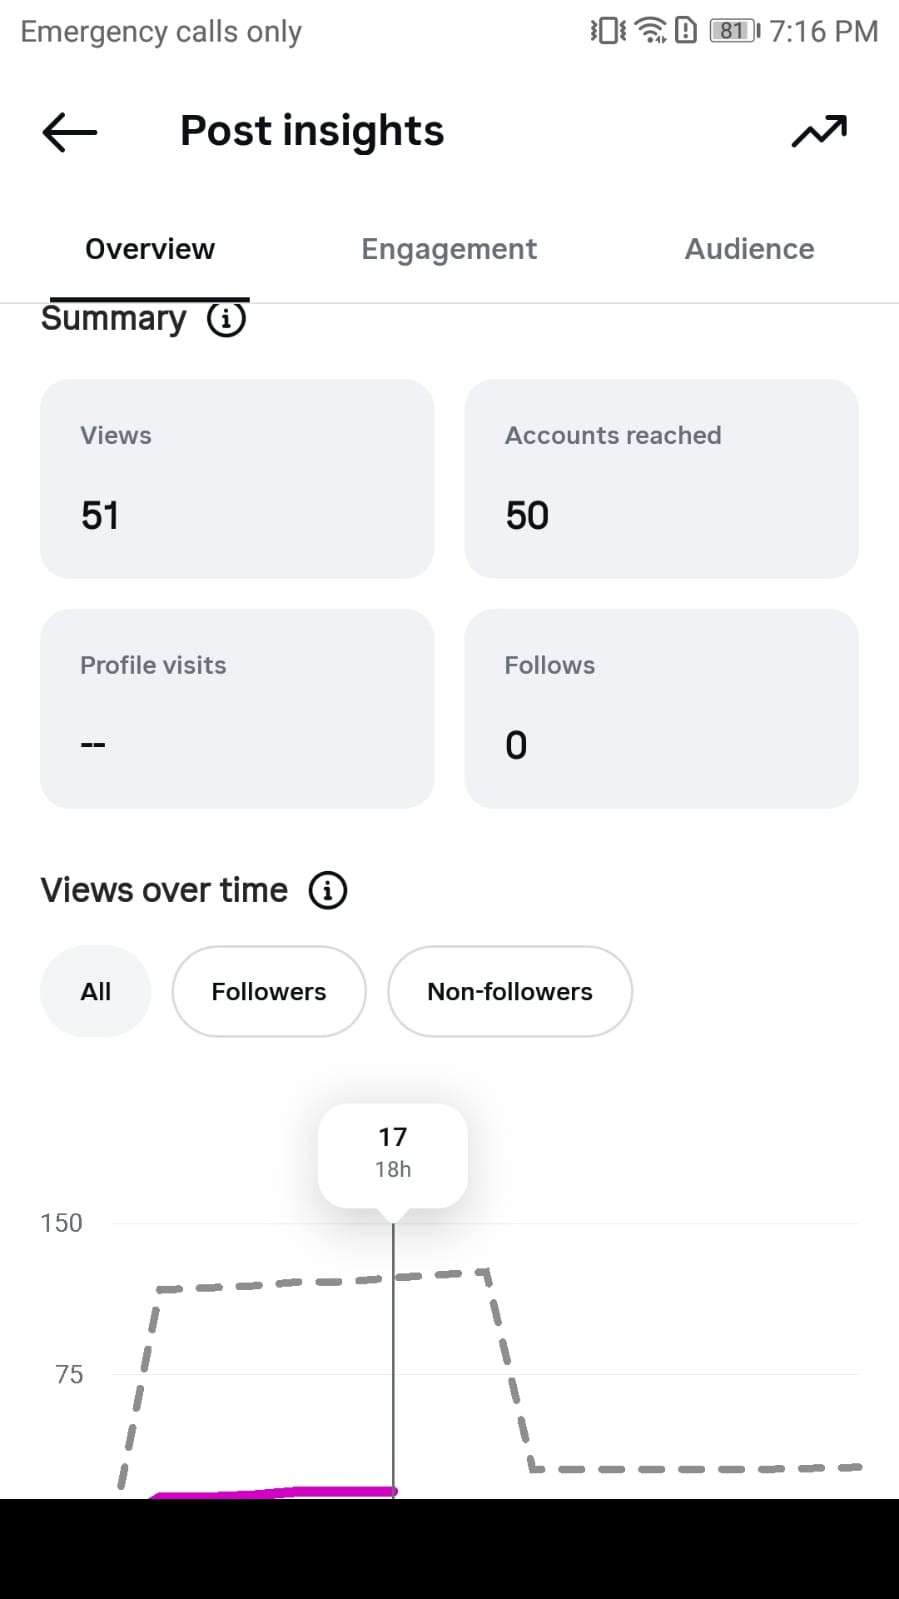Tap the info icon beside Summary

226,319
